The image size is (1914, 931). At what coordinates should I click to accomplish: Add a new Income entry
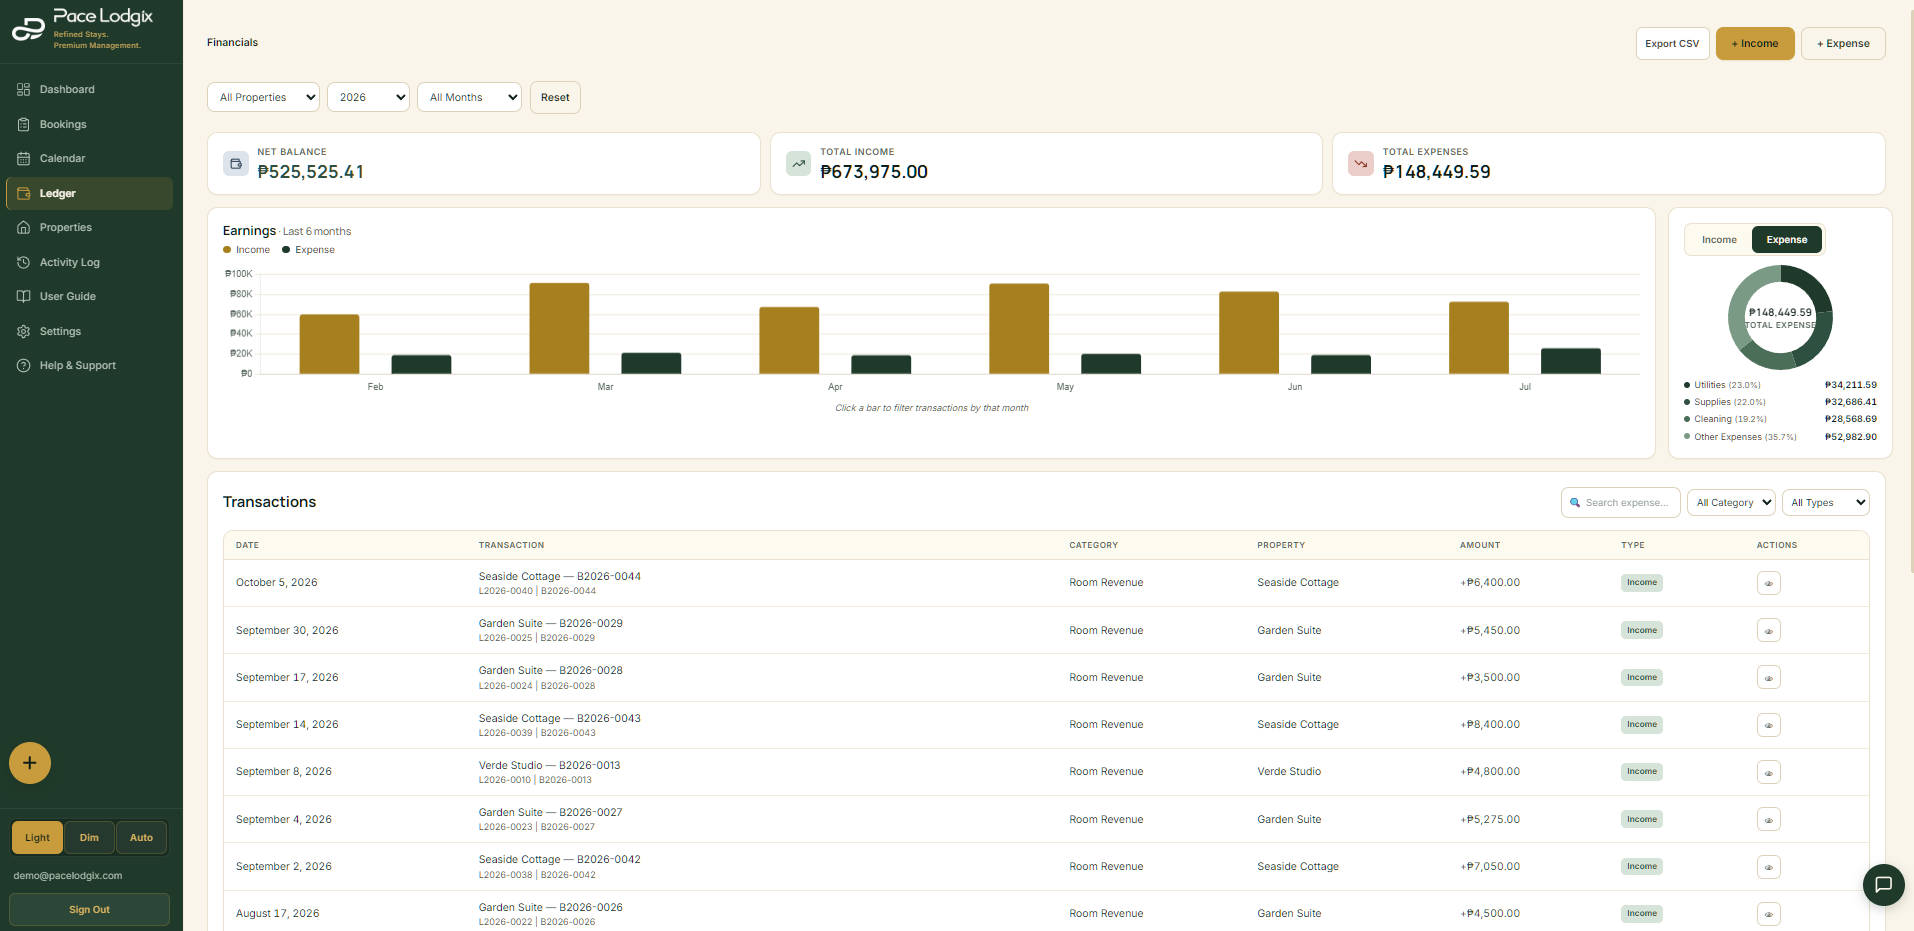click(x=1755, y=44)
